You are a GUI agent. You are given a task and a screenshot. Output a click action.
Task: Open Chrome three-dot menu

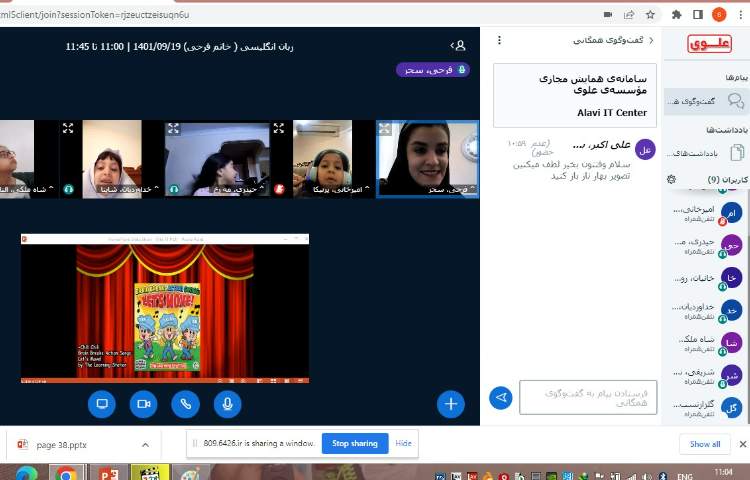740,15
